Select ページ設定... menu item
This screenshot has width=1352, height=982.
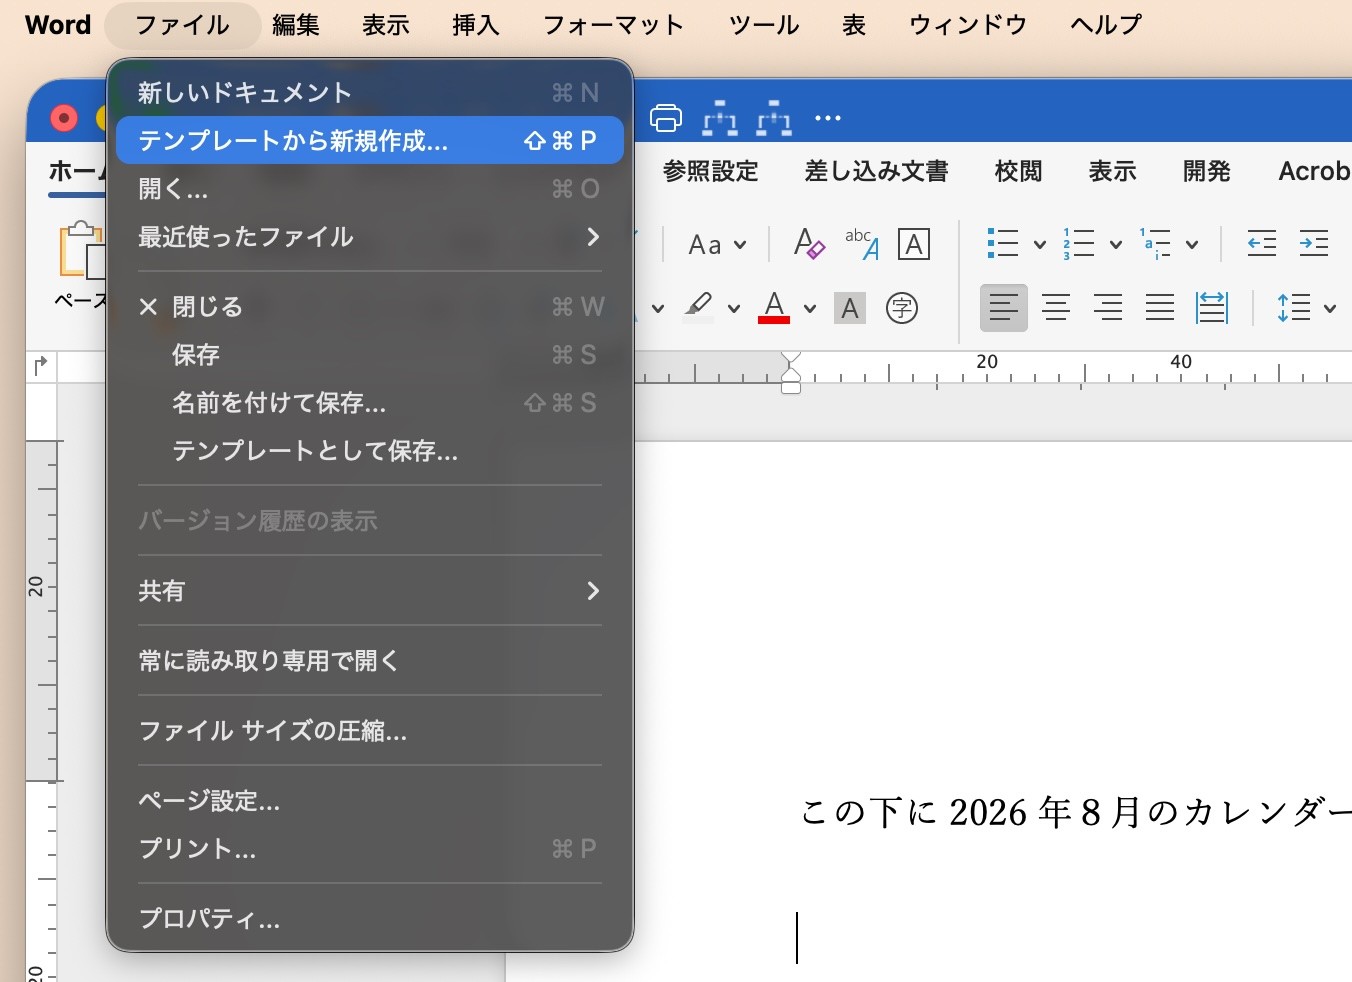[x=370, y=801]
